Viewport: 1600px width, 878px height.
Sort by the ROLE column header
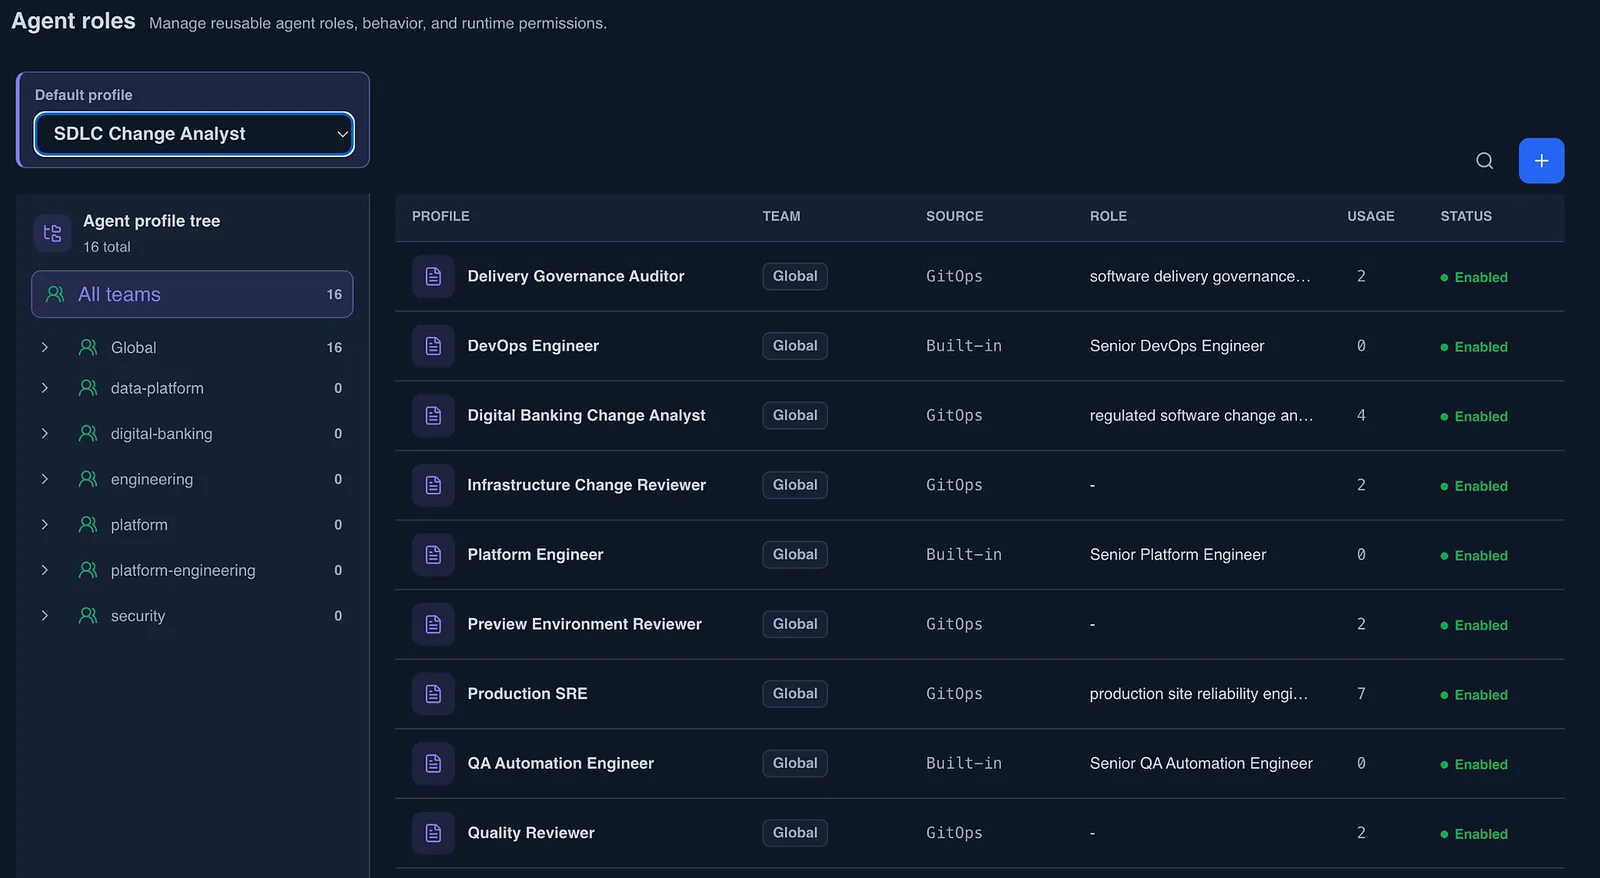(1108, 216)
